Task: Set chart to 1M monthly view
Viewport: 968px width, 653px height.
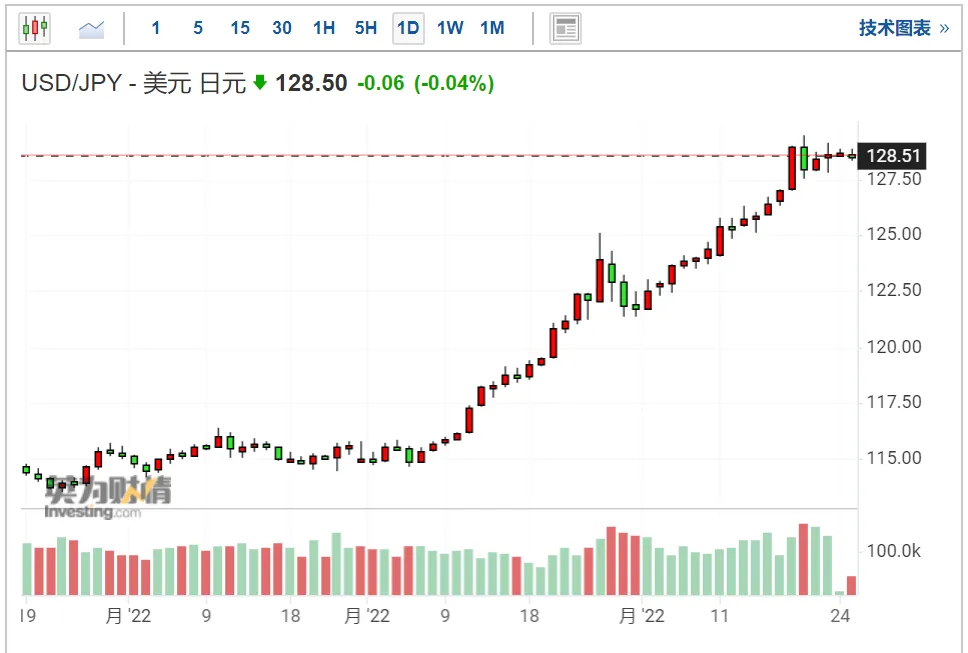Action: (492, 28)
